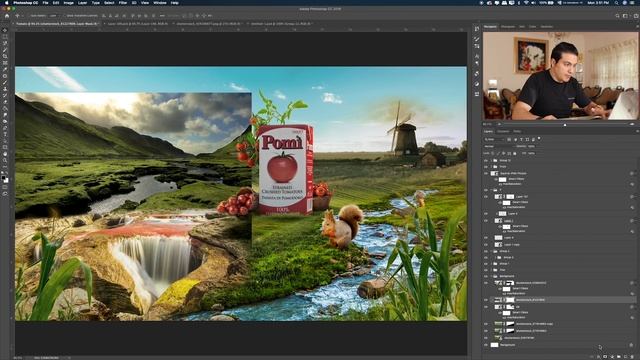Open the layer filter Kind dropdown

point(494,140)
